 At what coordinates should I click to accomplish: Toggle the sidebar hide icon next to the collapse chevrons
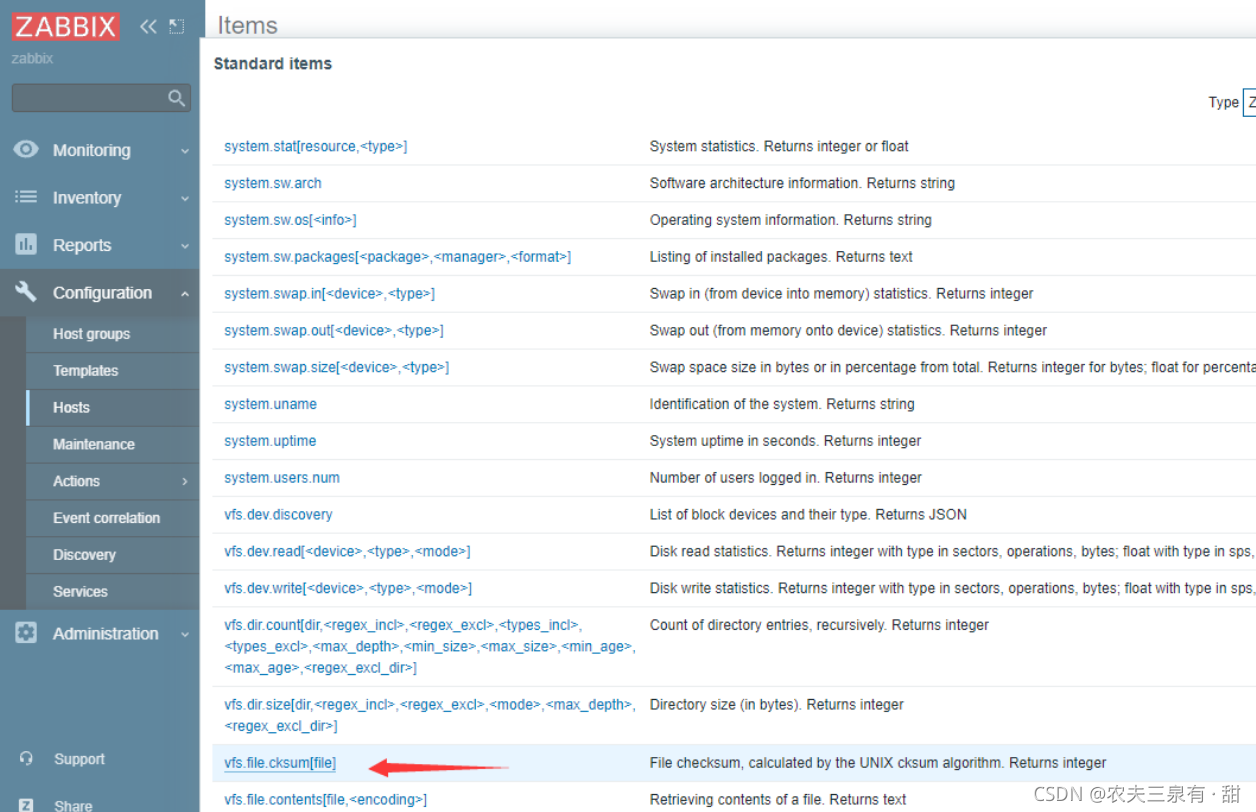point(177,27)
